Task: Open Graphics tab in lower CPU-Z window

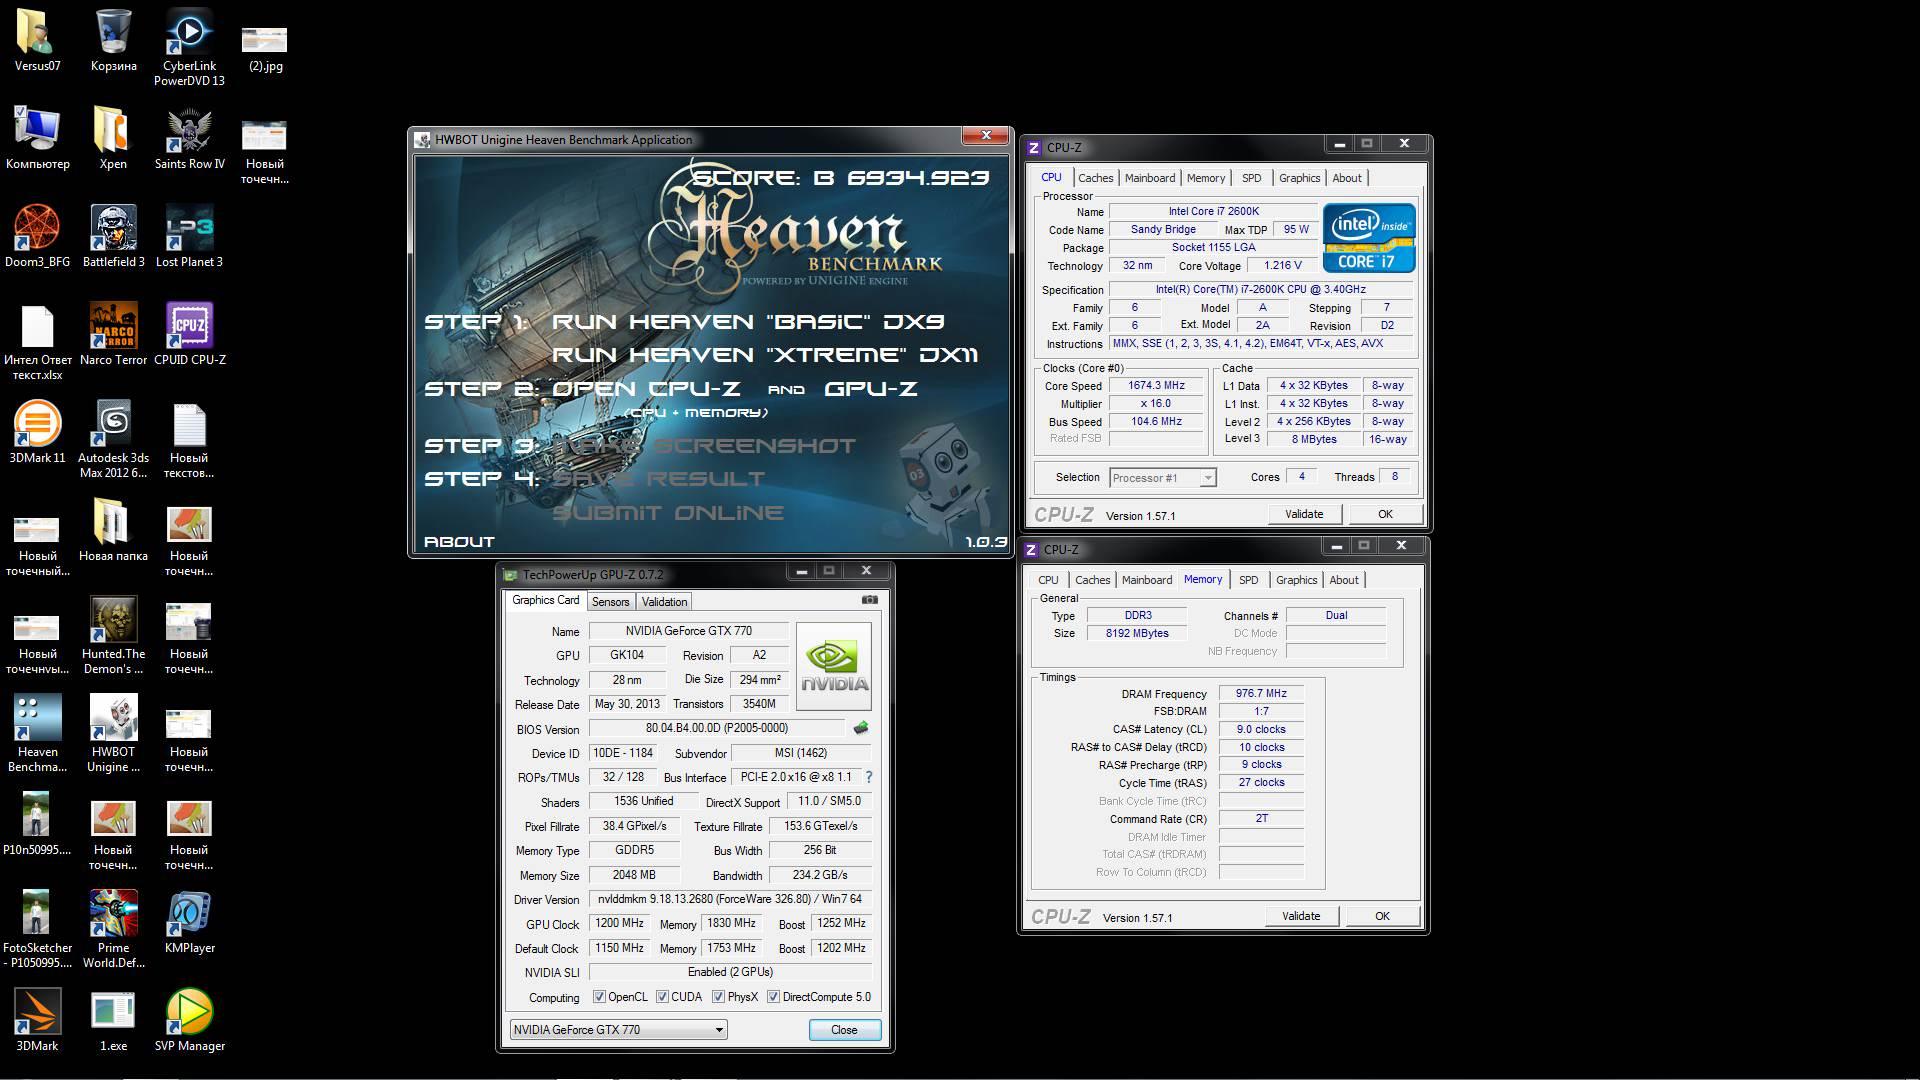Action: tap(1296, 580)
